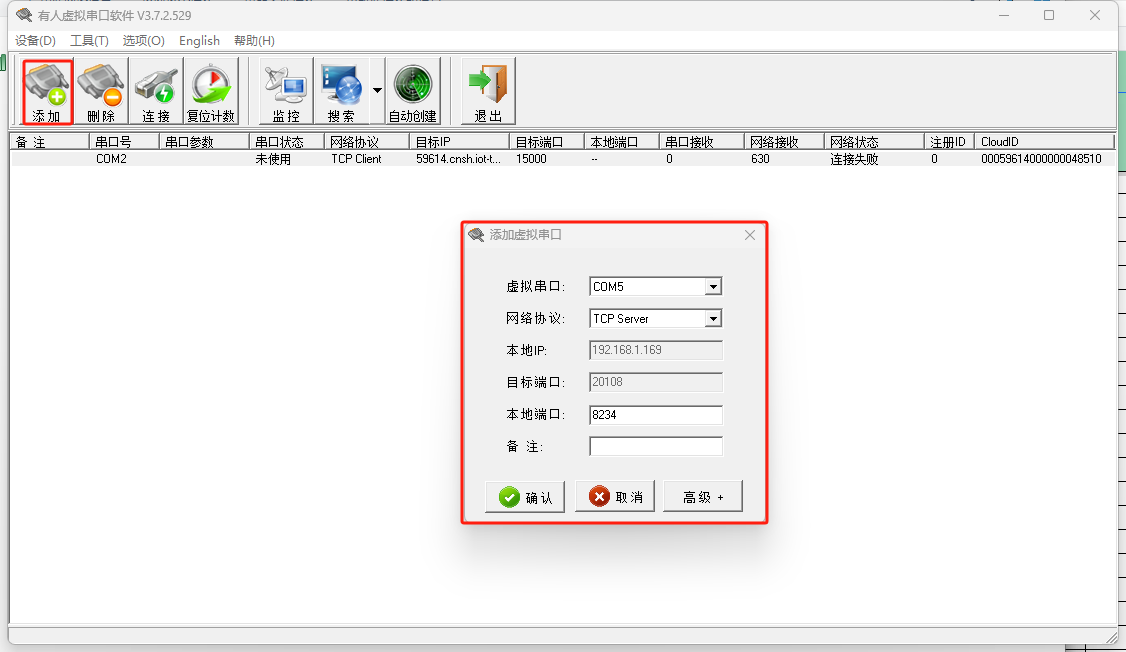Click the 目标IP column header

[460, 141]
